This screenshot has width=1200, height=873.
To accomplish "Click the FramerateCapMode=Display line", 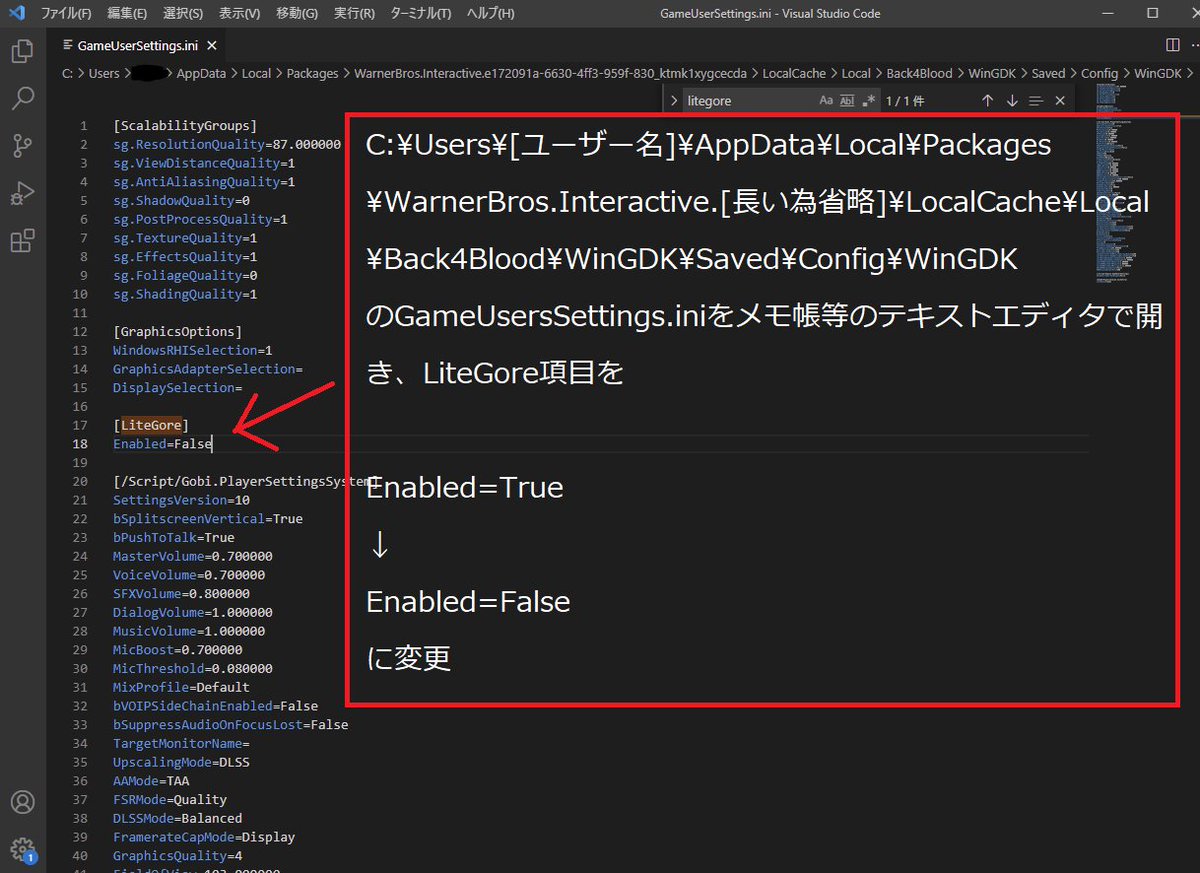I will (204, 837).
